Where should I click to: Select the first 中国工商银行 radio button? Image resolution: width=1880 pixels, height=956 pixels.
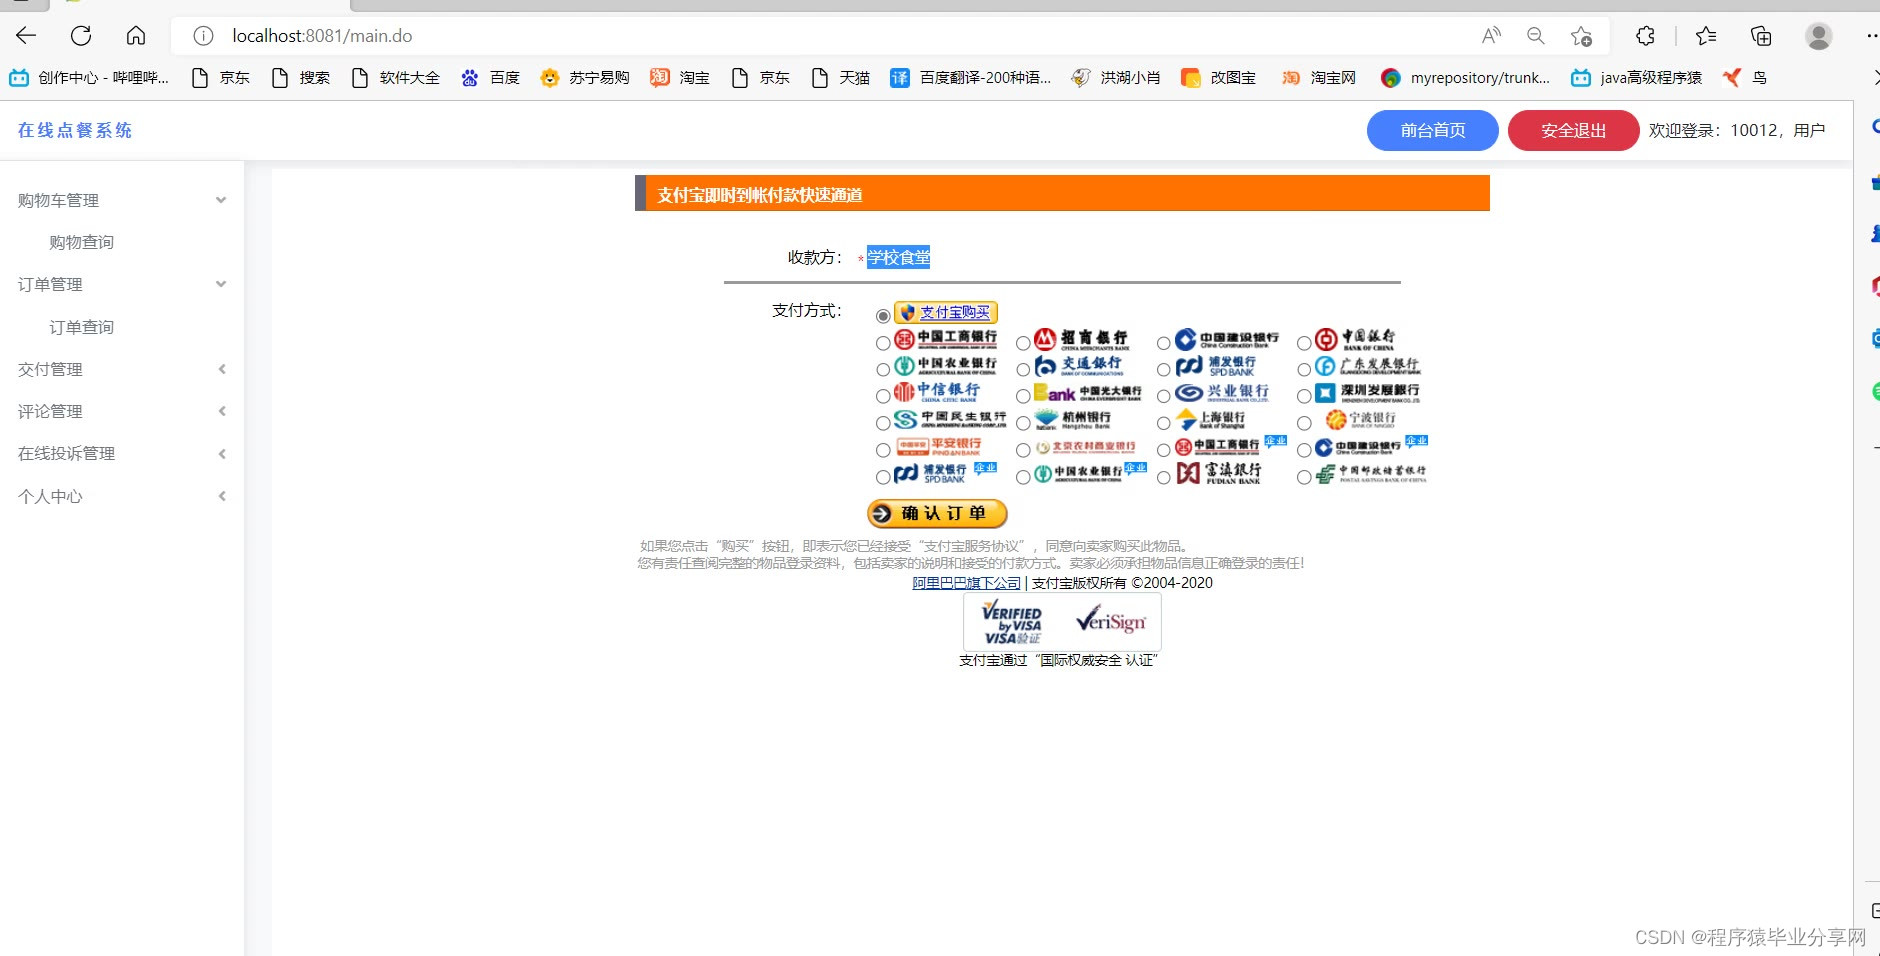[883, 343]
